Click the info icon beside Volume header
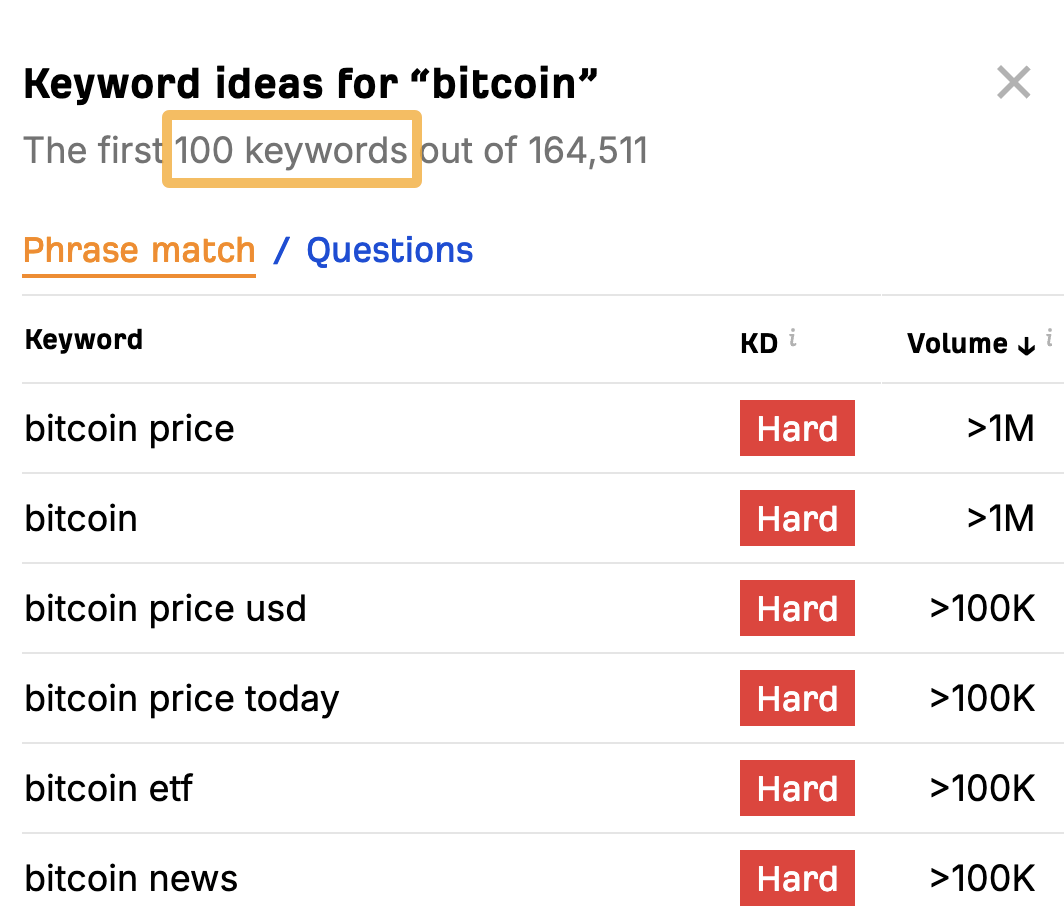Viewport: 1064px width, 918px height. (x=1050, y=336)
